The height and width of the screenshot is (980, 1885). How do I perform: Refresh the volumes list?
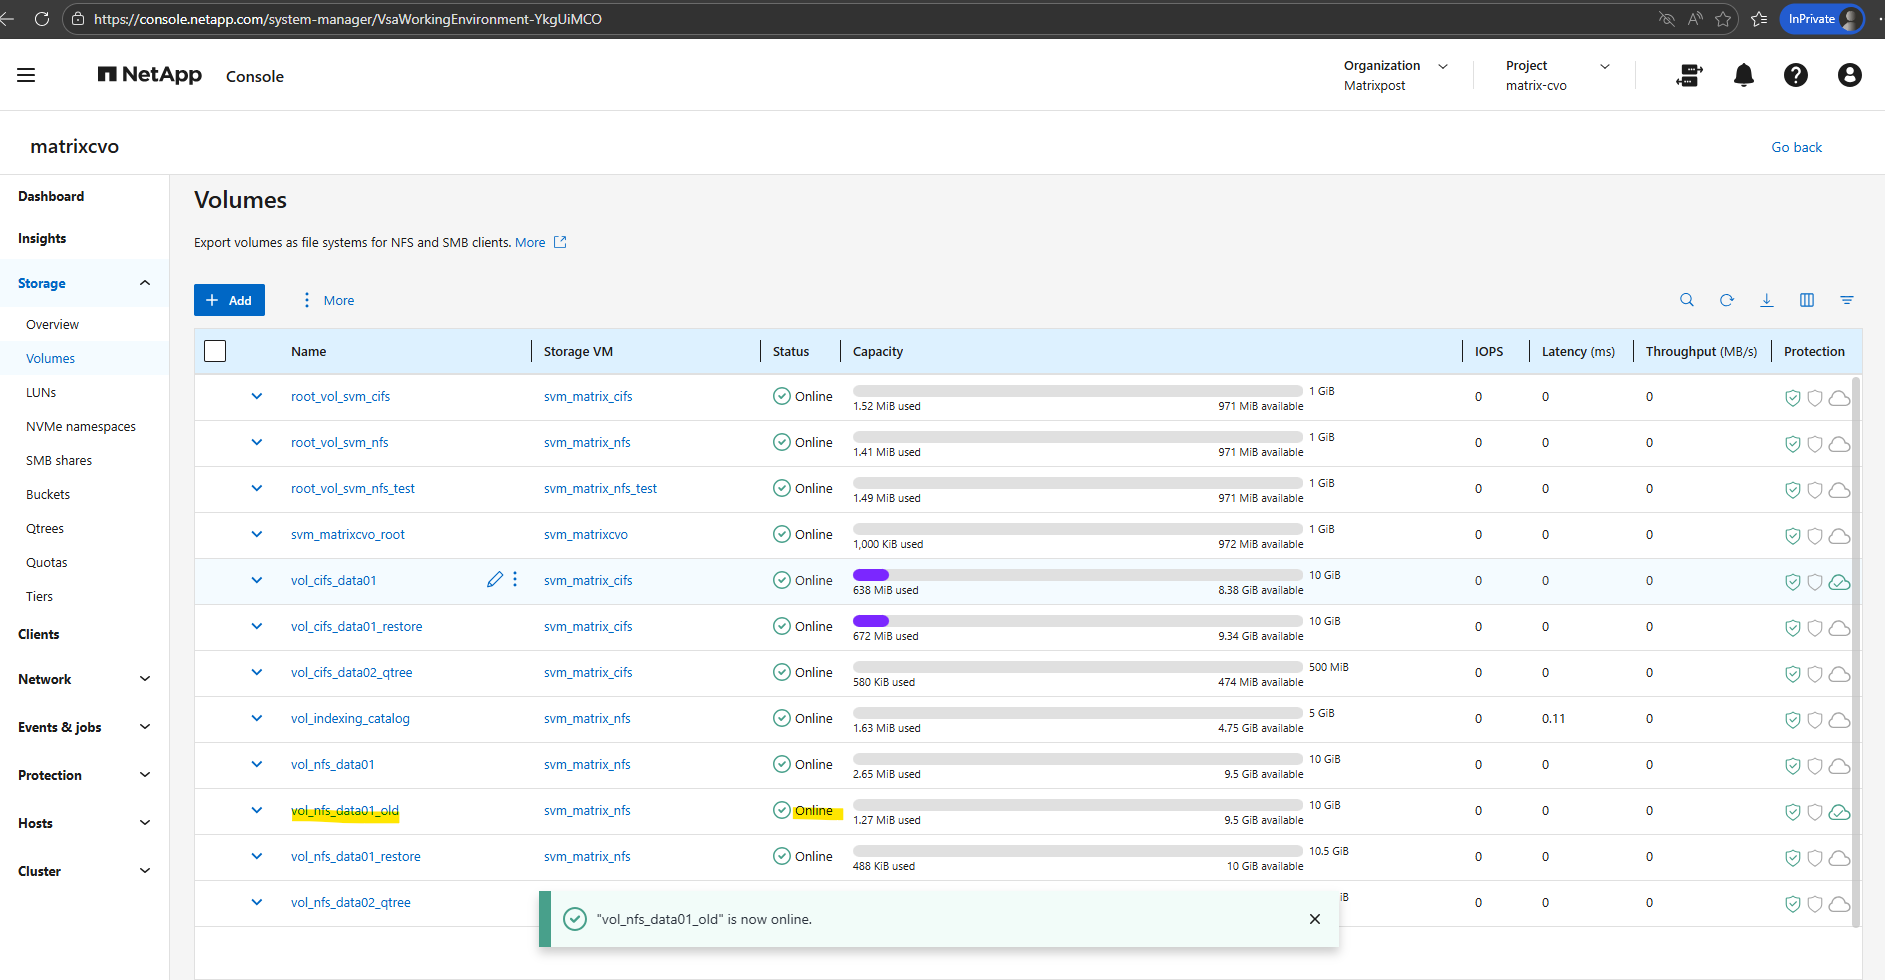(x=1726, y=300)
